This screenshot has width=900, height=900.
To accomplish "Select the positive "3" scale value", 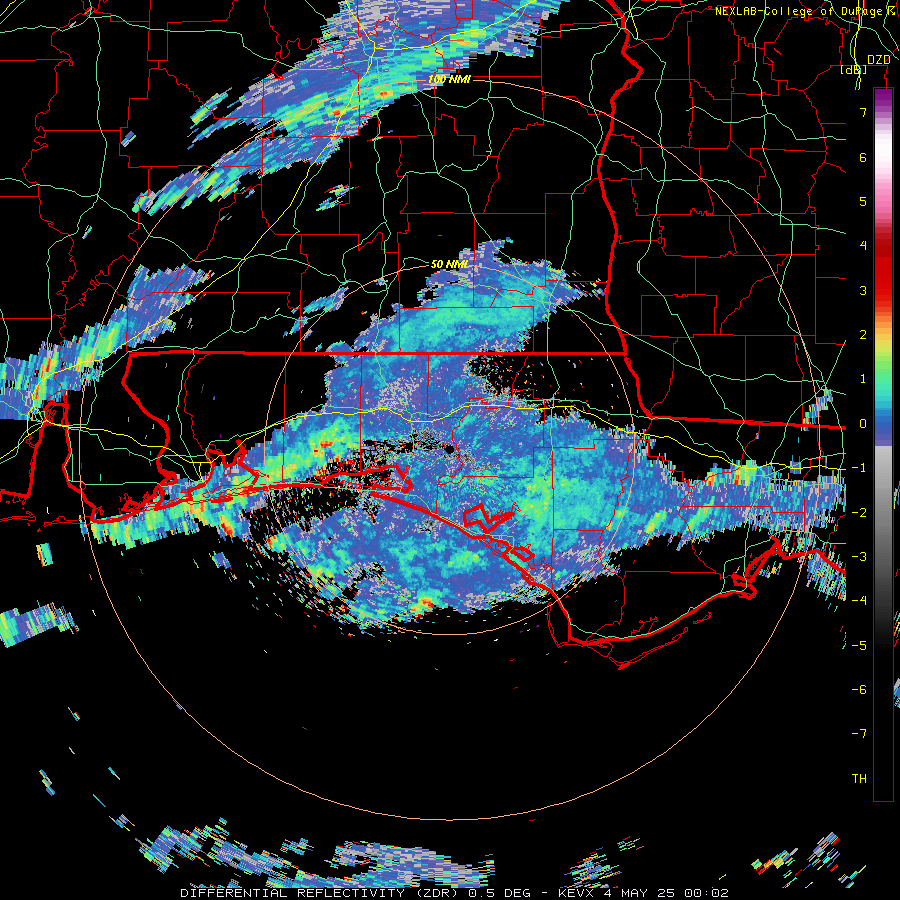I will click(x=863, y=290).
